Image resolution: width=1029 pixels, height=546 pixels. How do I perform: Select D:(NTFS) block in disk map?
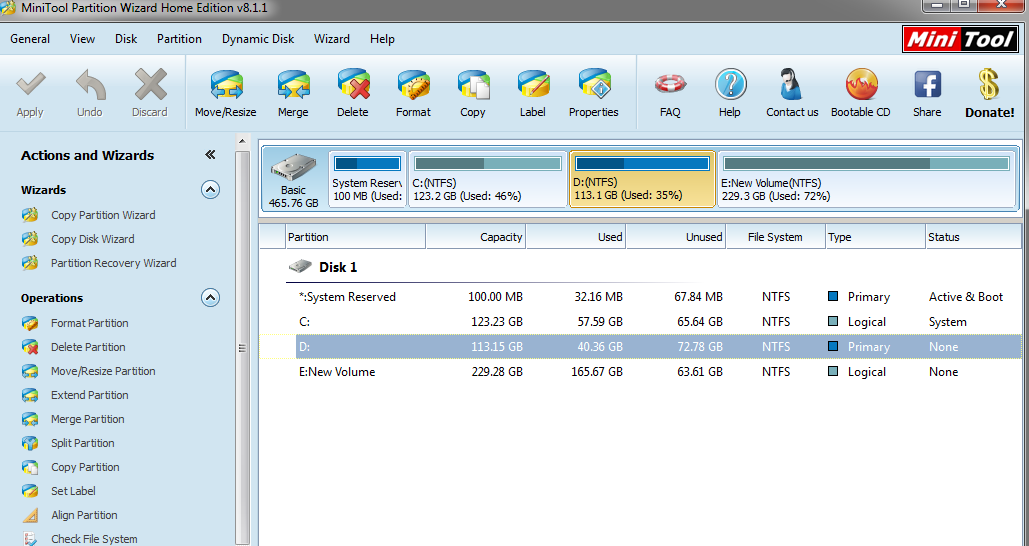pyautogui.click(x=642, y=178)
